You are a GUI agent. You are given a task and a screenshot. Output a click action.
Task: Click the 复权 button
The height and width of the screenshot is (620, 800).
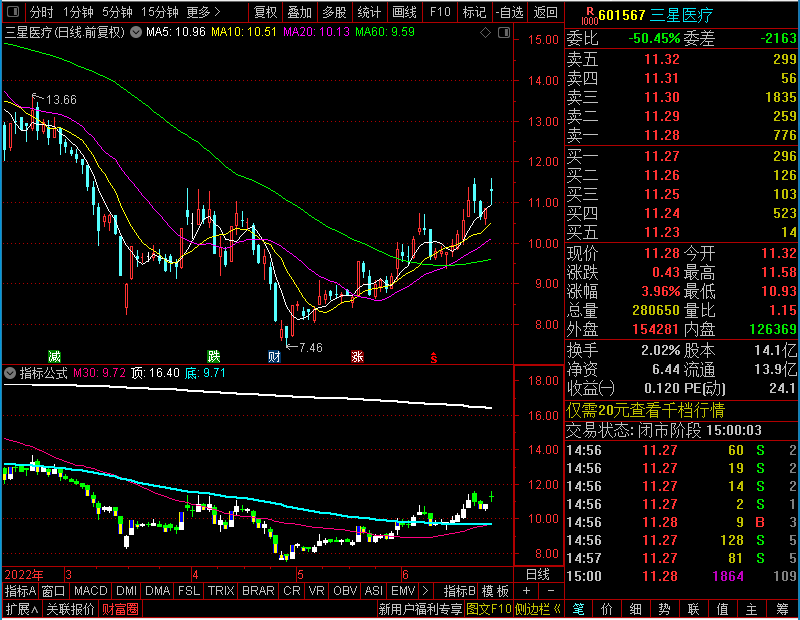pyautogui.click(x=265, y=12)
